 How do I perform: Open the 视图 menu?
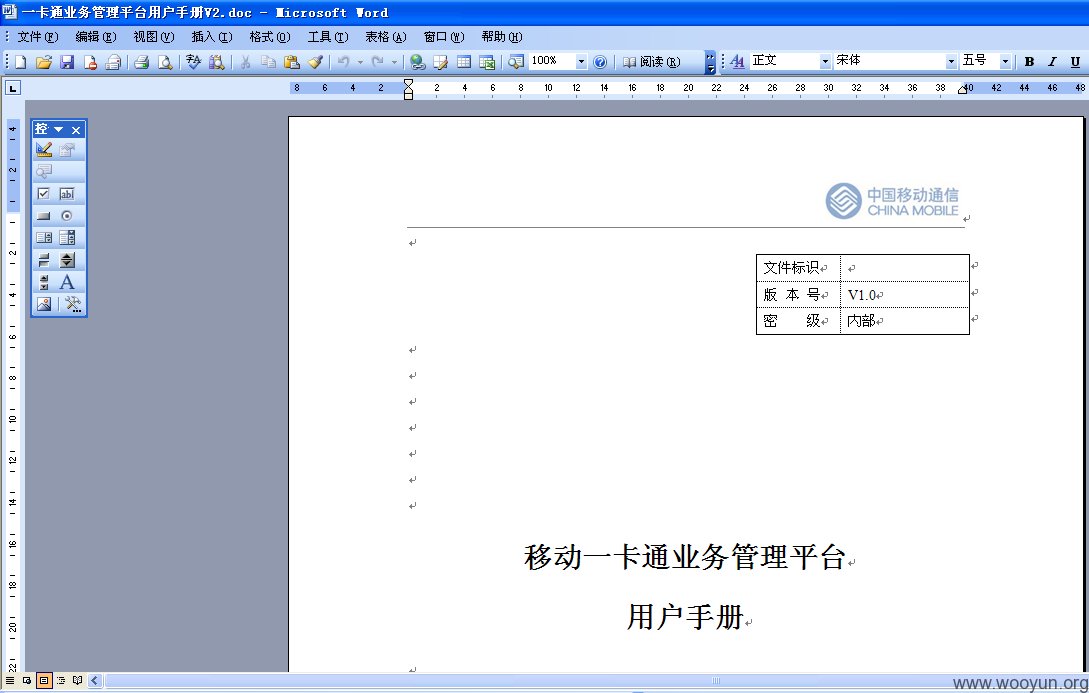[x=153, y=37]
